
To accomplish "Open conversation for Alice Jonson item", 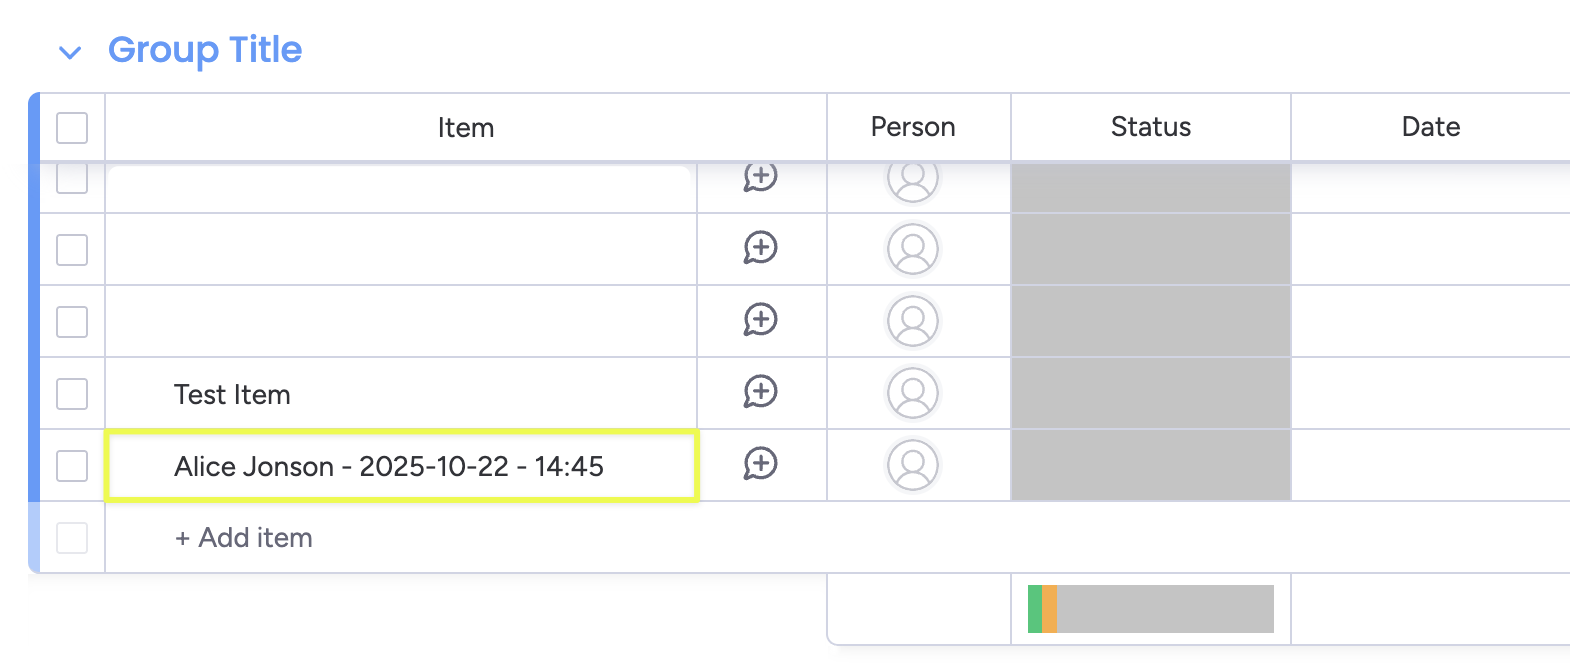I will (x=760, y=464).
